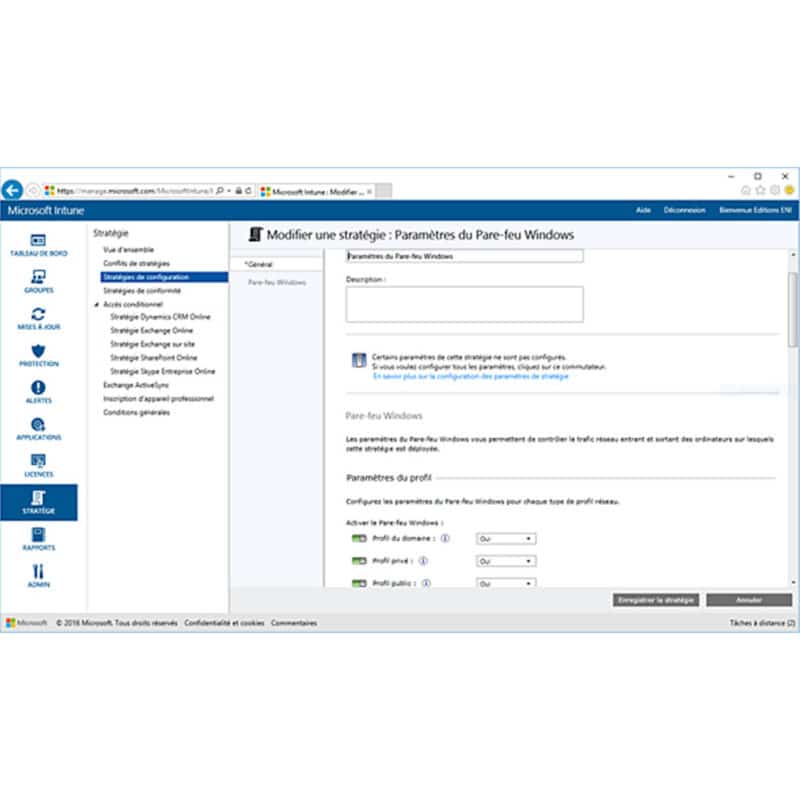Open Stratégie Exchange sur site
Screen dimensions: 800x800
click(153, 344)
